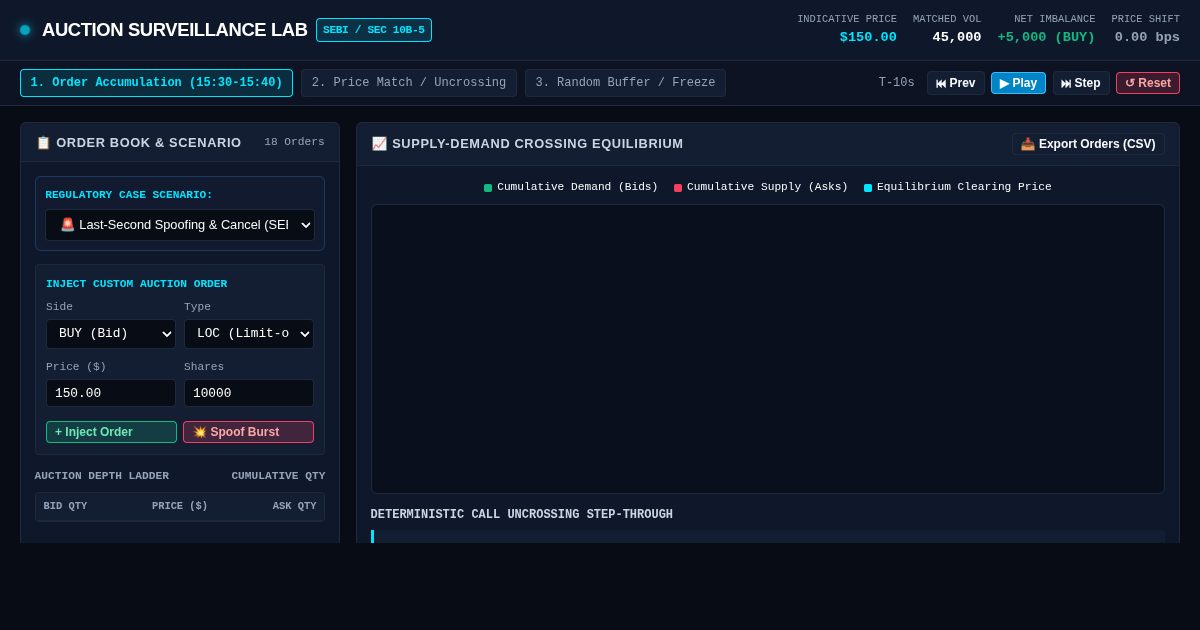Click the Inject Order button
This screenshot has width=1200, height=630.
[111, 432]
